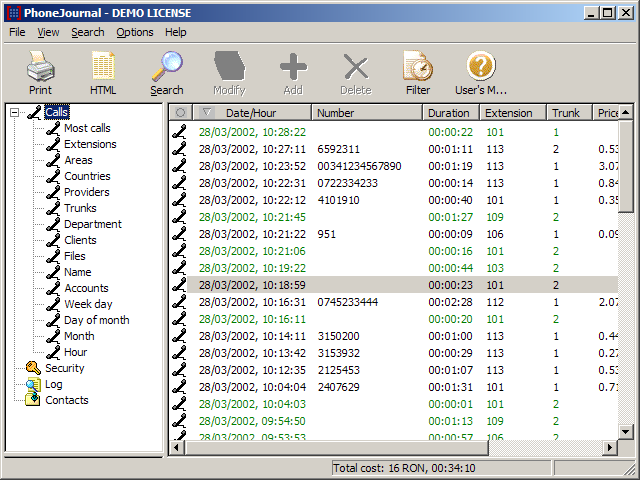Click the Delete X icon
The height and width of the screenshot is (480, 640).
[356, 67]
